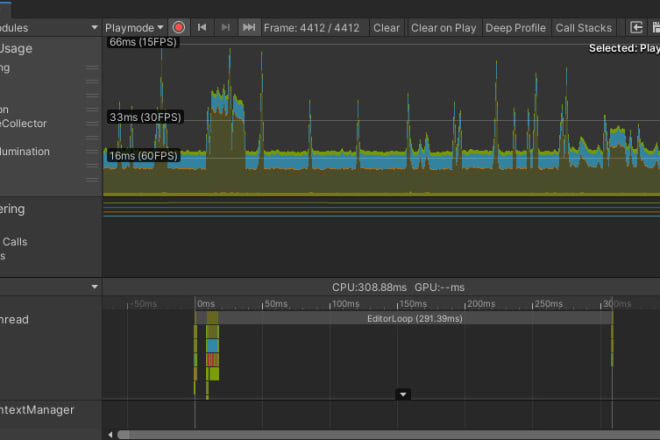660x440 pixels.
Task: Click the save profiler data icon
Action: (655, 28)
